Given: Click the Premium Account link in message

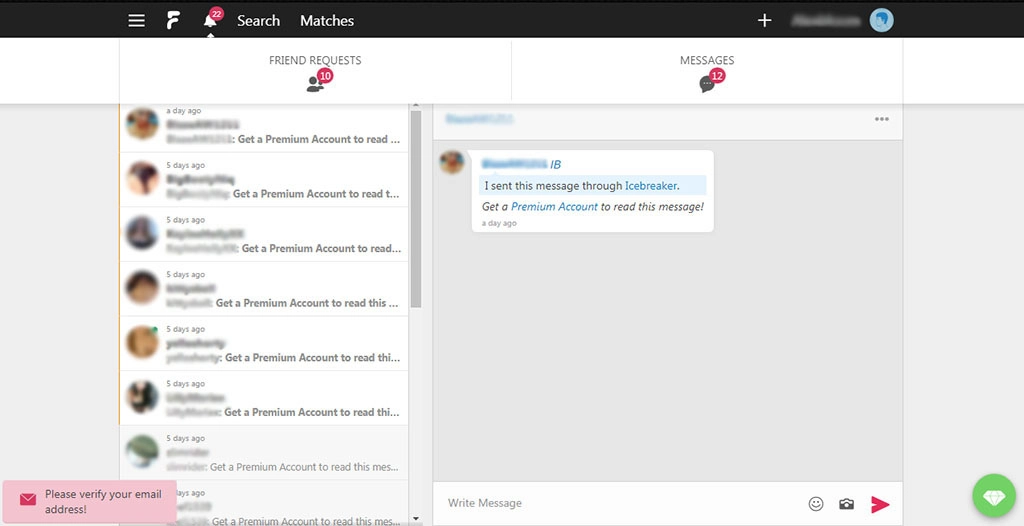Looking at the screenshot, I should pos(554,207).
